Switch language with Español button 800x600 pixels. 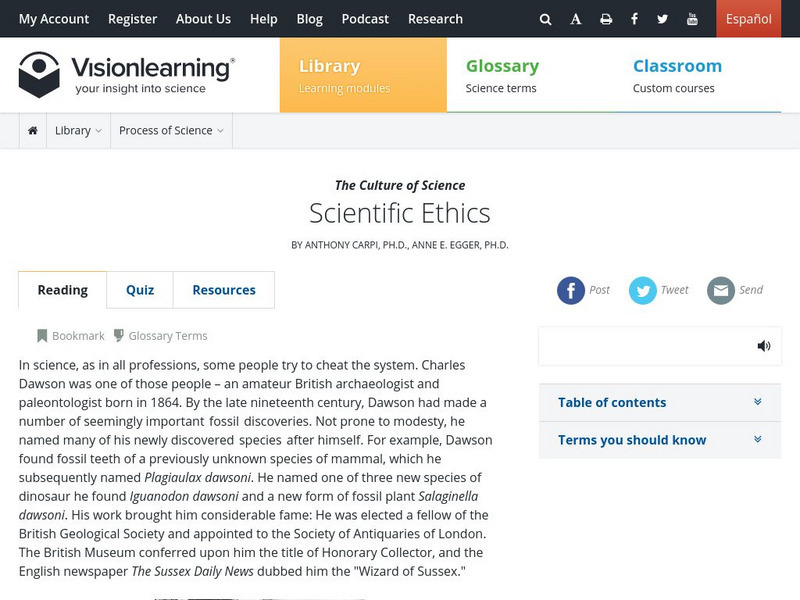click(x=748, y=19)
